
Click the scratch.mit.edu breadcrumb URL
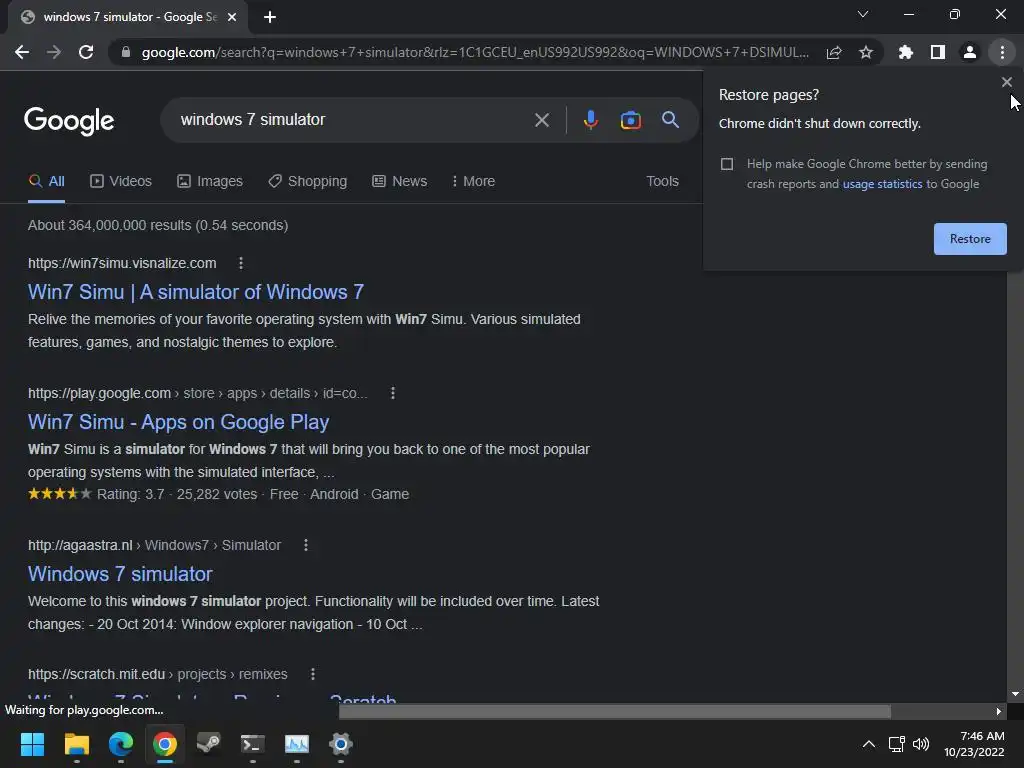tap(157, 674)
